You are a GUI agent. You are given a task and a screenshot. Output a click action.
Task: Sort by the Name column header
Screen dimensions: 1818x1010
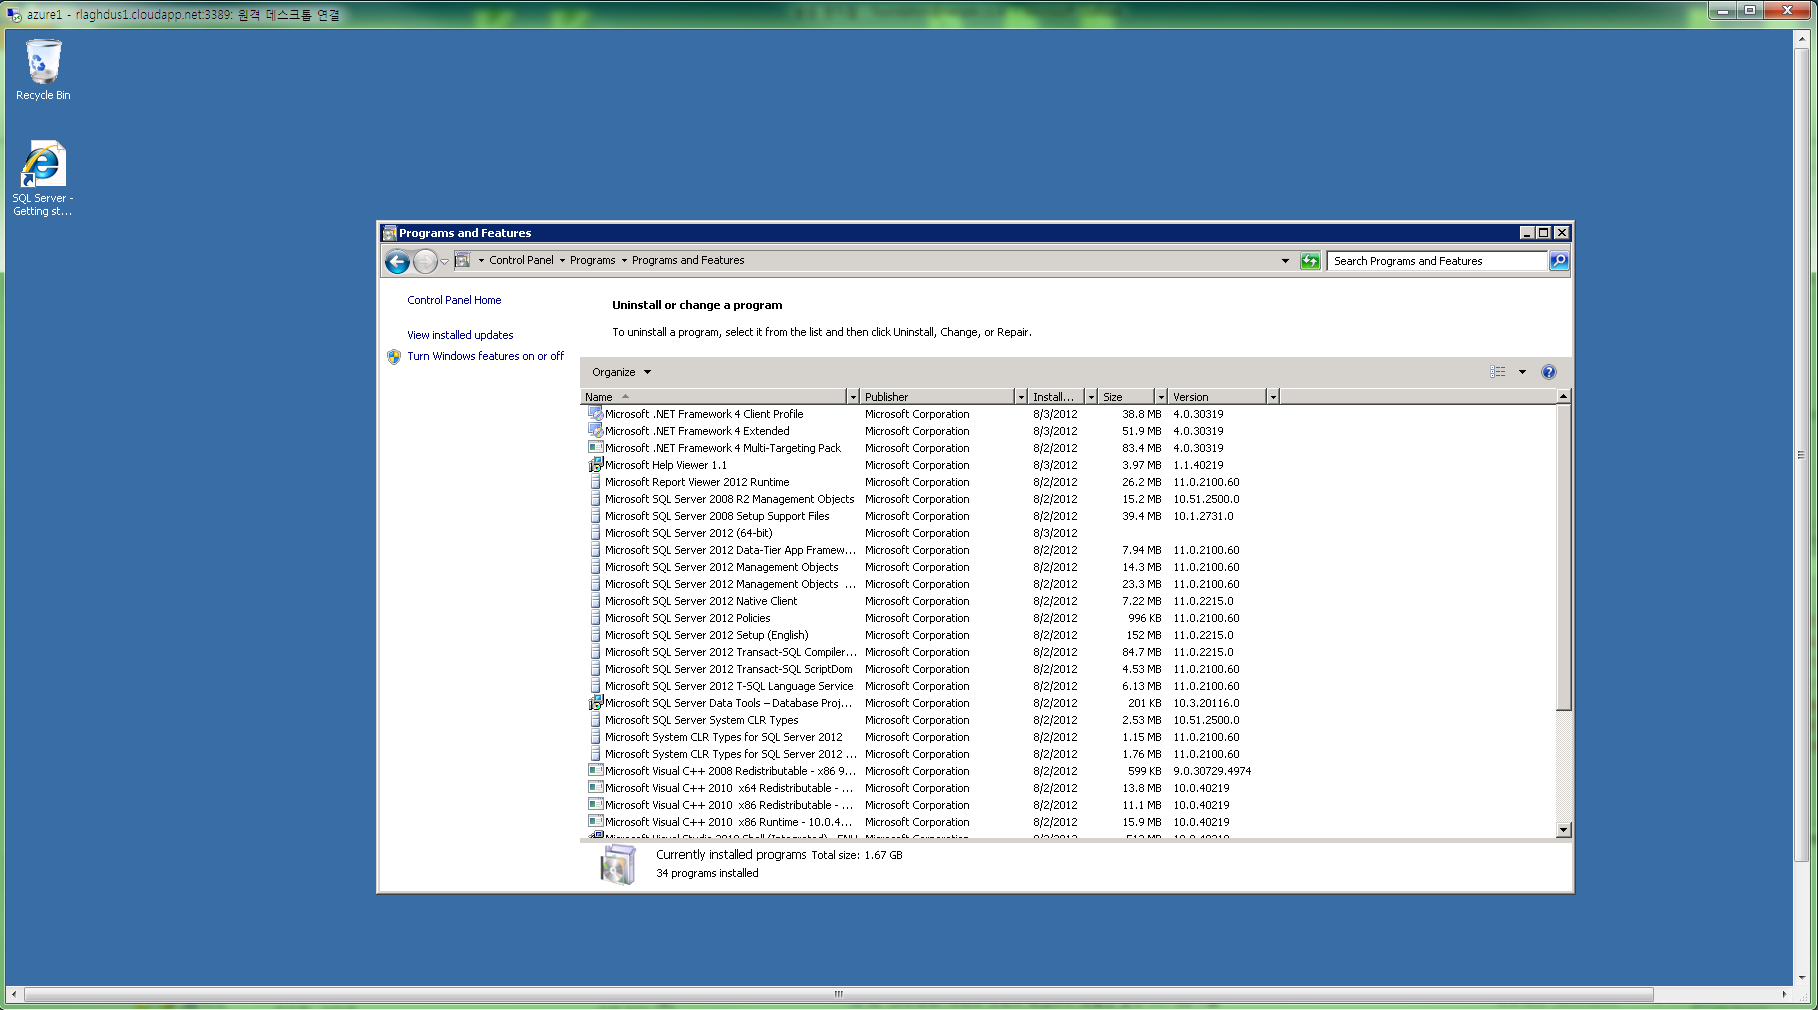713,397
